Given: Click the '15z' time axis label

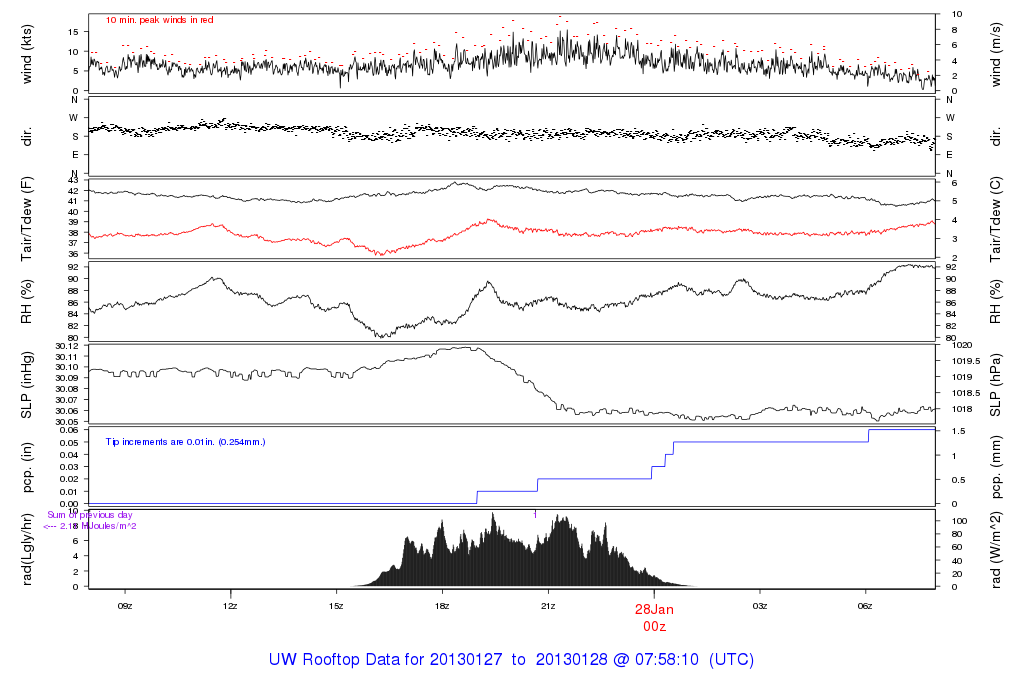Looking at the screenshot, I should pos(336,606).
